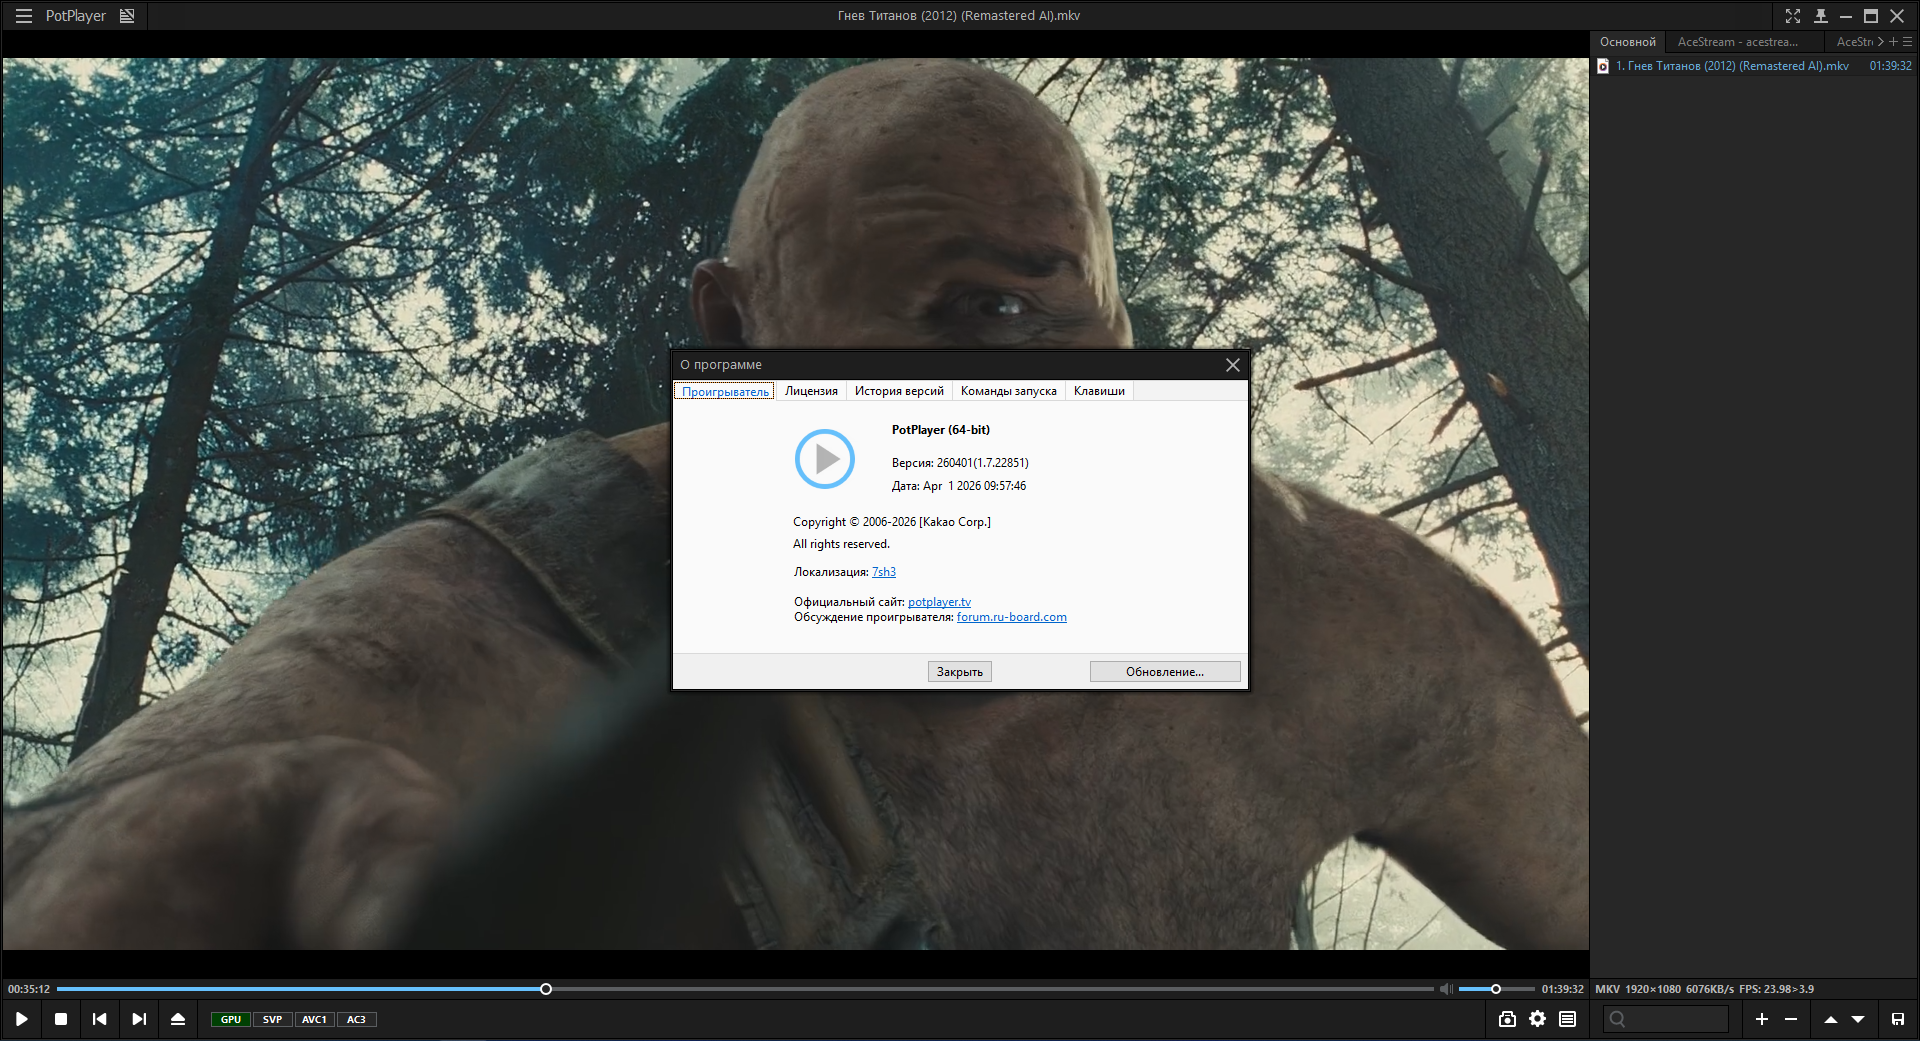Viewport: 1920px width, 1041px height.
Task: Switch to the AceStream - acestrea... playlist tab
Action: coord(1738,42)
